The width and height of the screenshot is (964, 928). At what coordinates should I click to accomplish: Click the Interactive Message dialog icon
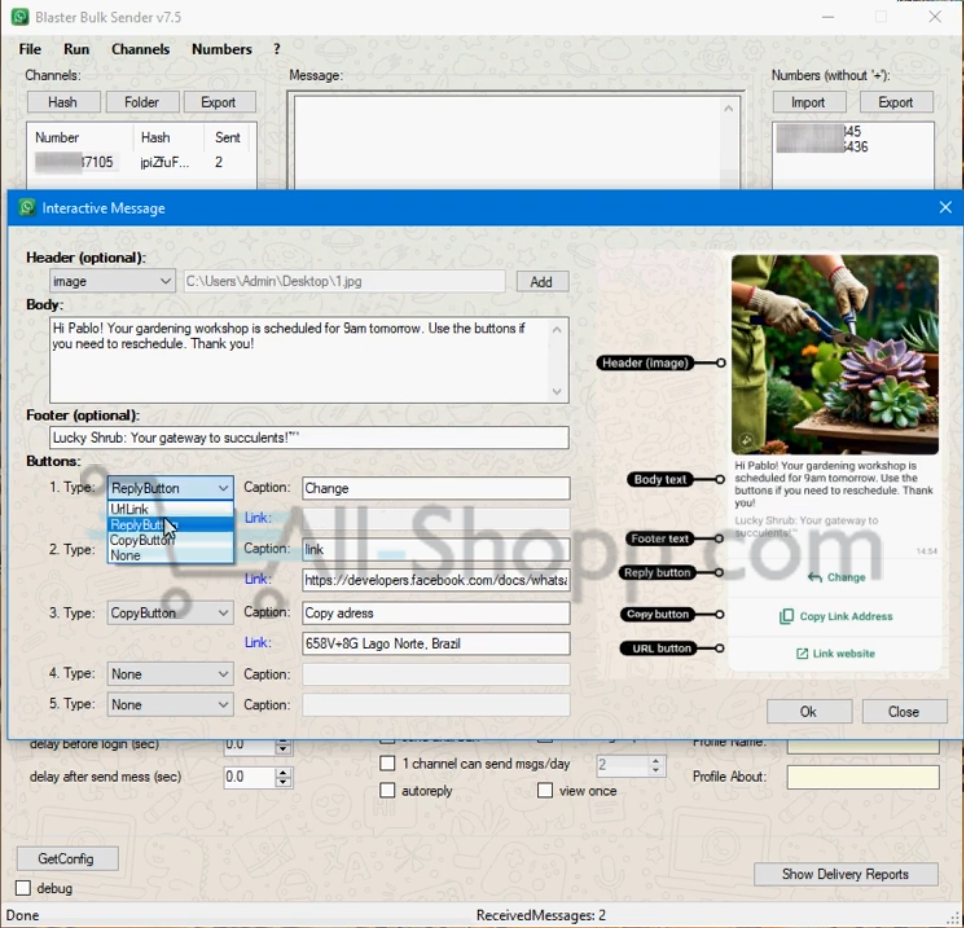pyautogui.click(x=27, y=208)
